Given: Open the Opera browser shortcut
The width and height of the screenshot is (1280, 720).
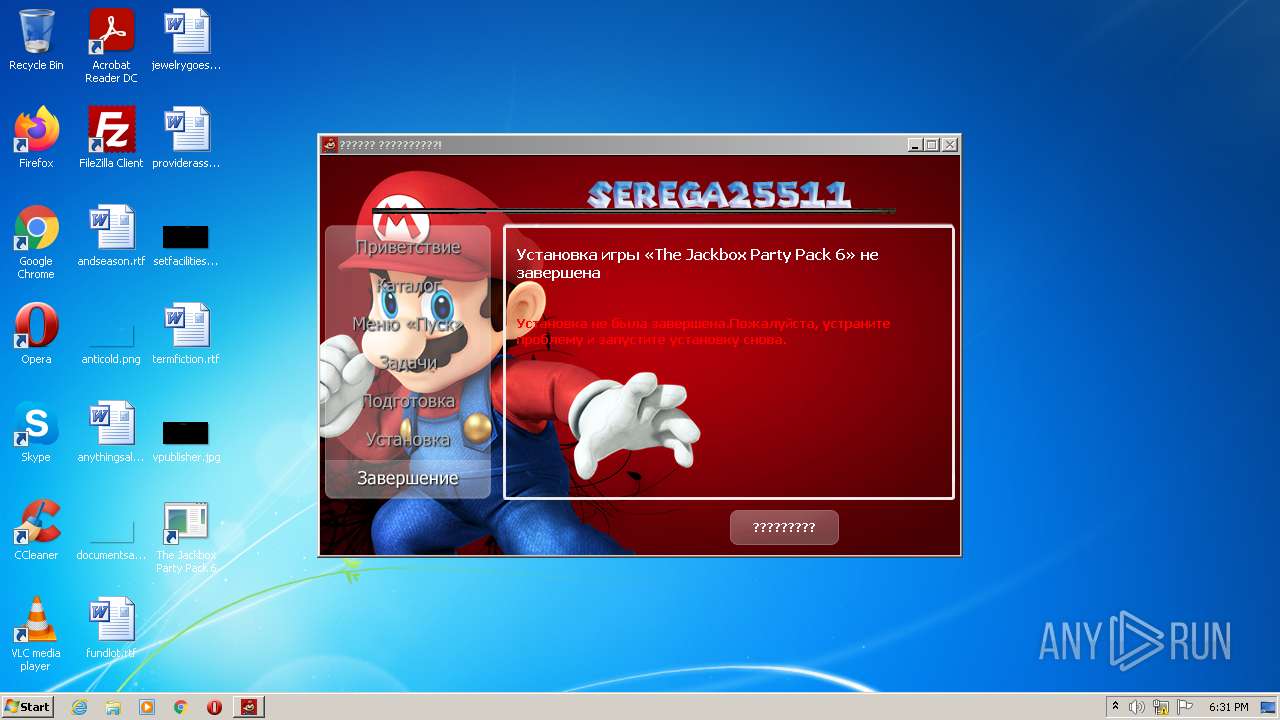Looking at the screenshot, I should [36, 333].
